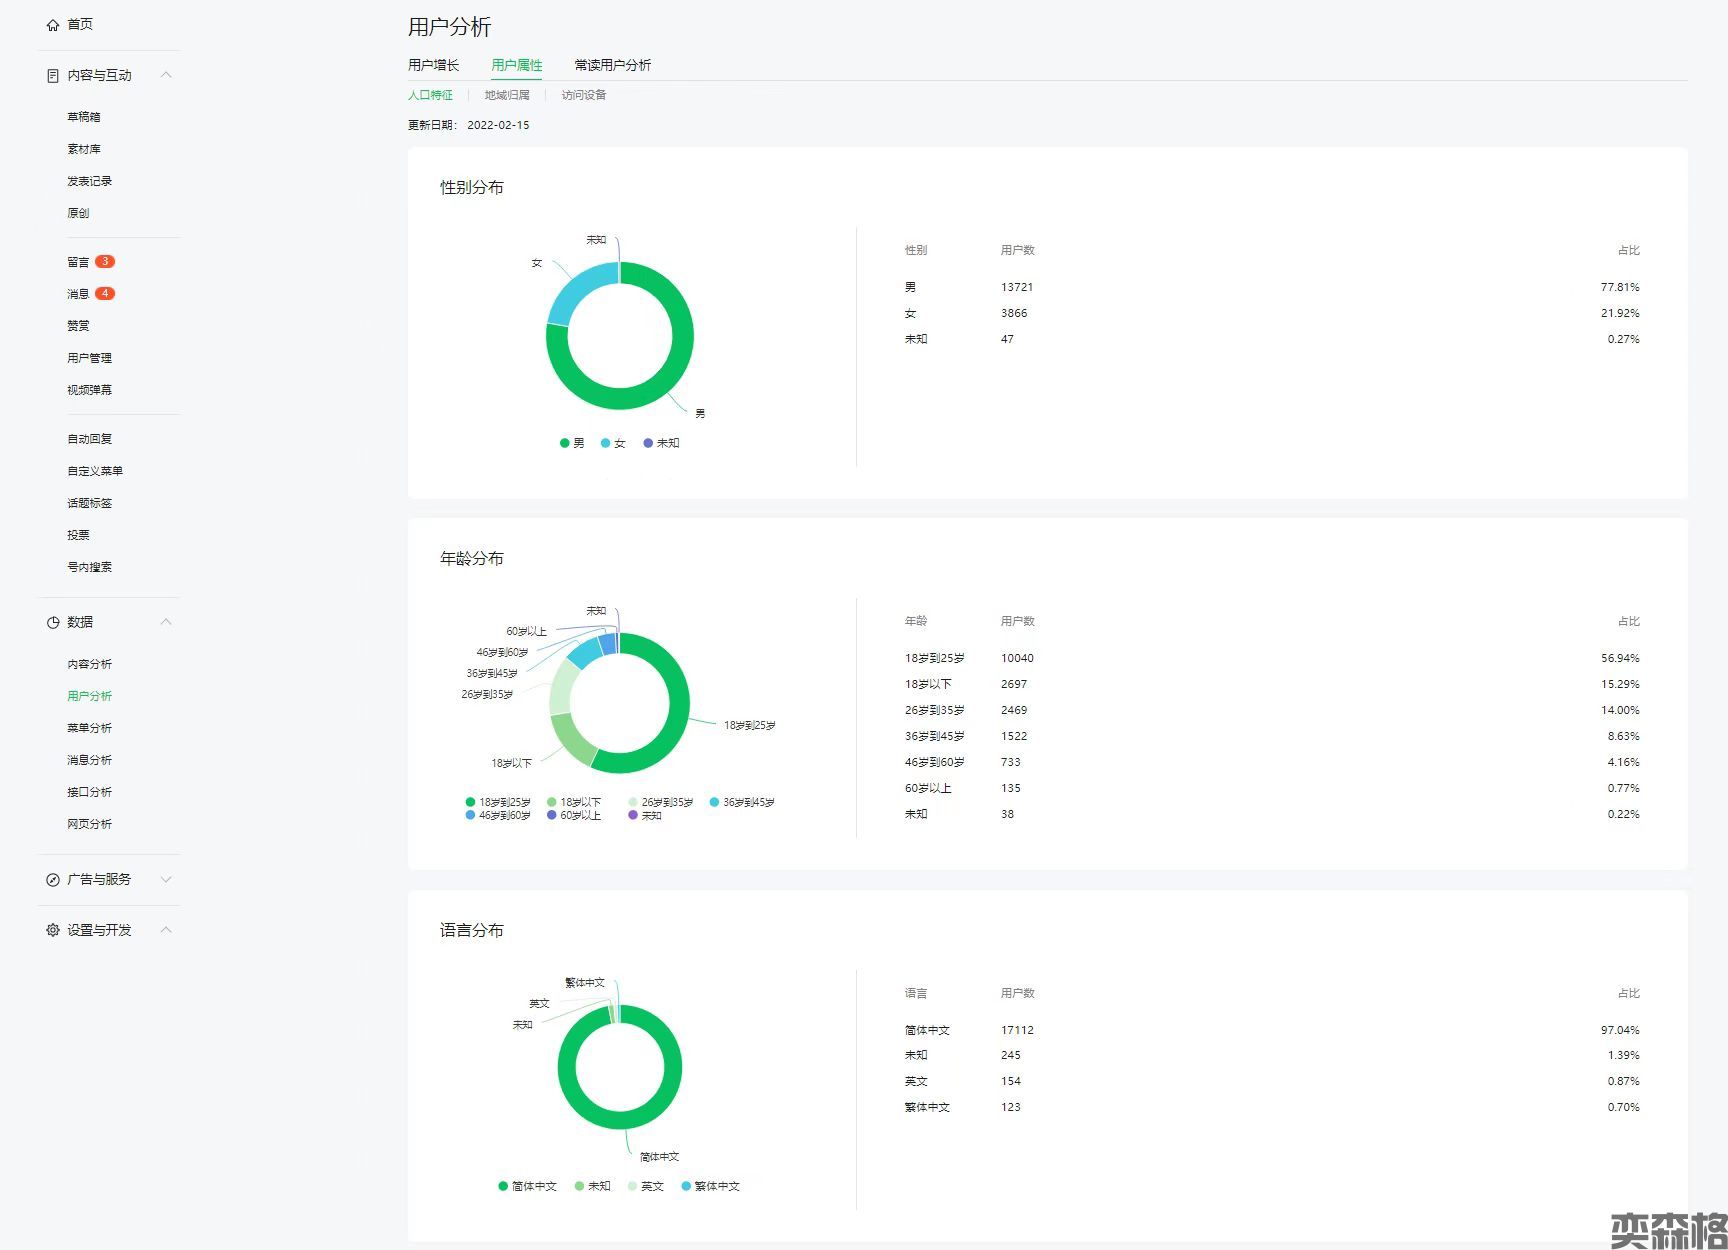Open the 地域归属 sub-section link
Screen dimensions: 1728x1250
(x=507, y=95)
